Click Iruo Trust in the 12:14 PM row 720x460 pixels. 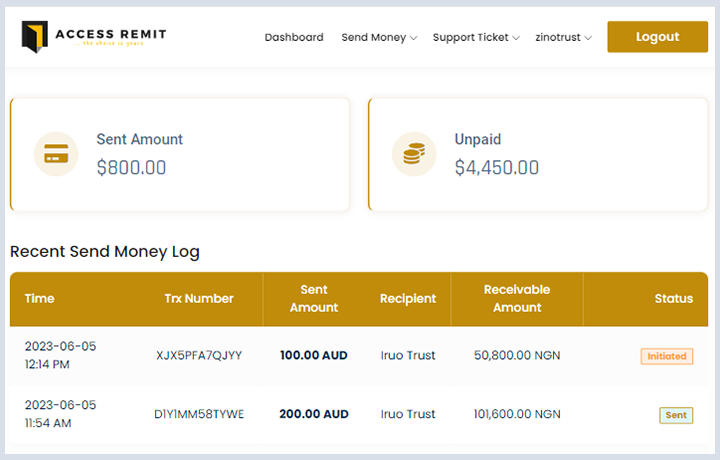pyautogui.click(x=408, y=355)
